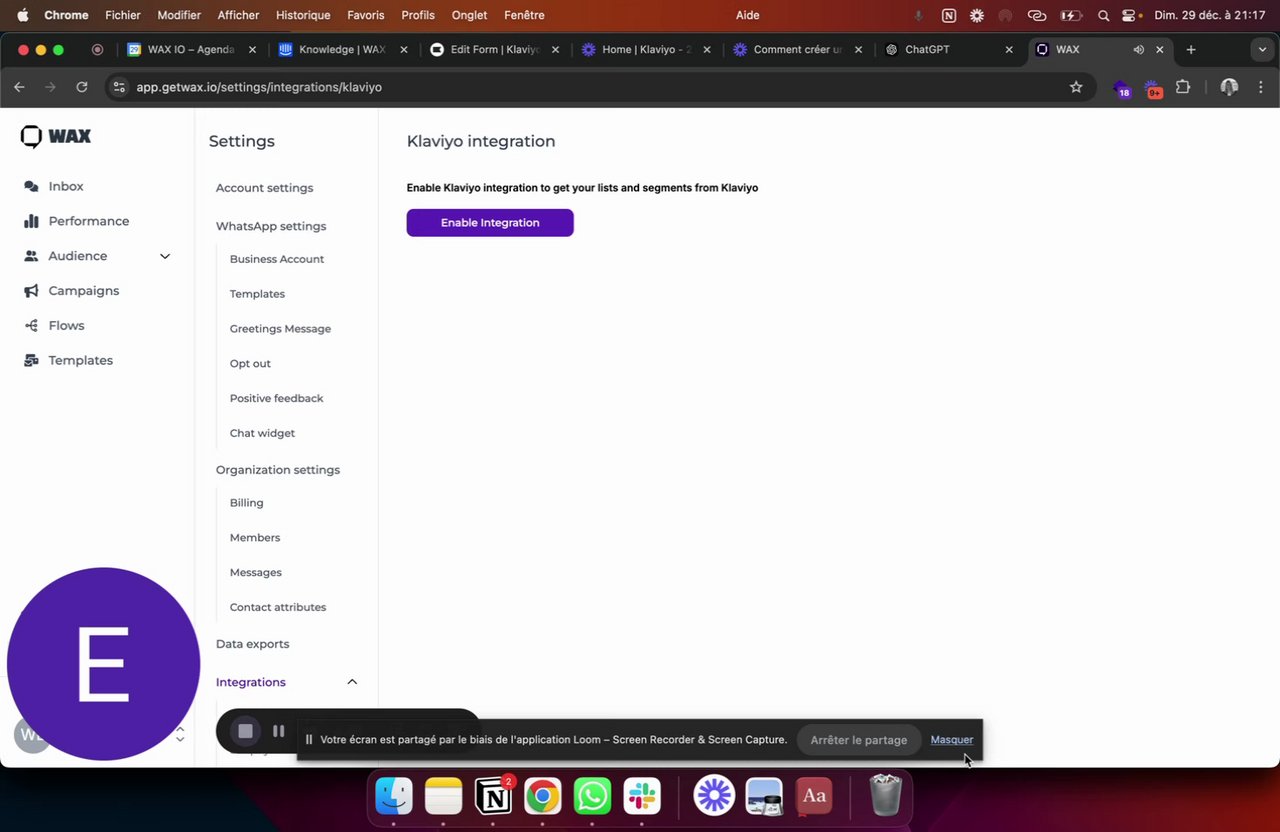1280x832 pixels.
Task: Click the Loom camera bubble avatar
Action: (103, 664)
